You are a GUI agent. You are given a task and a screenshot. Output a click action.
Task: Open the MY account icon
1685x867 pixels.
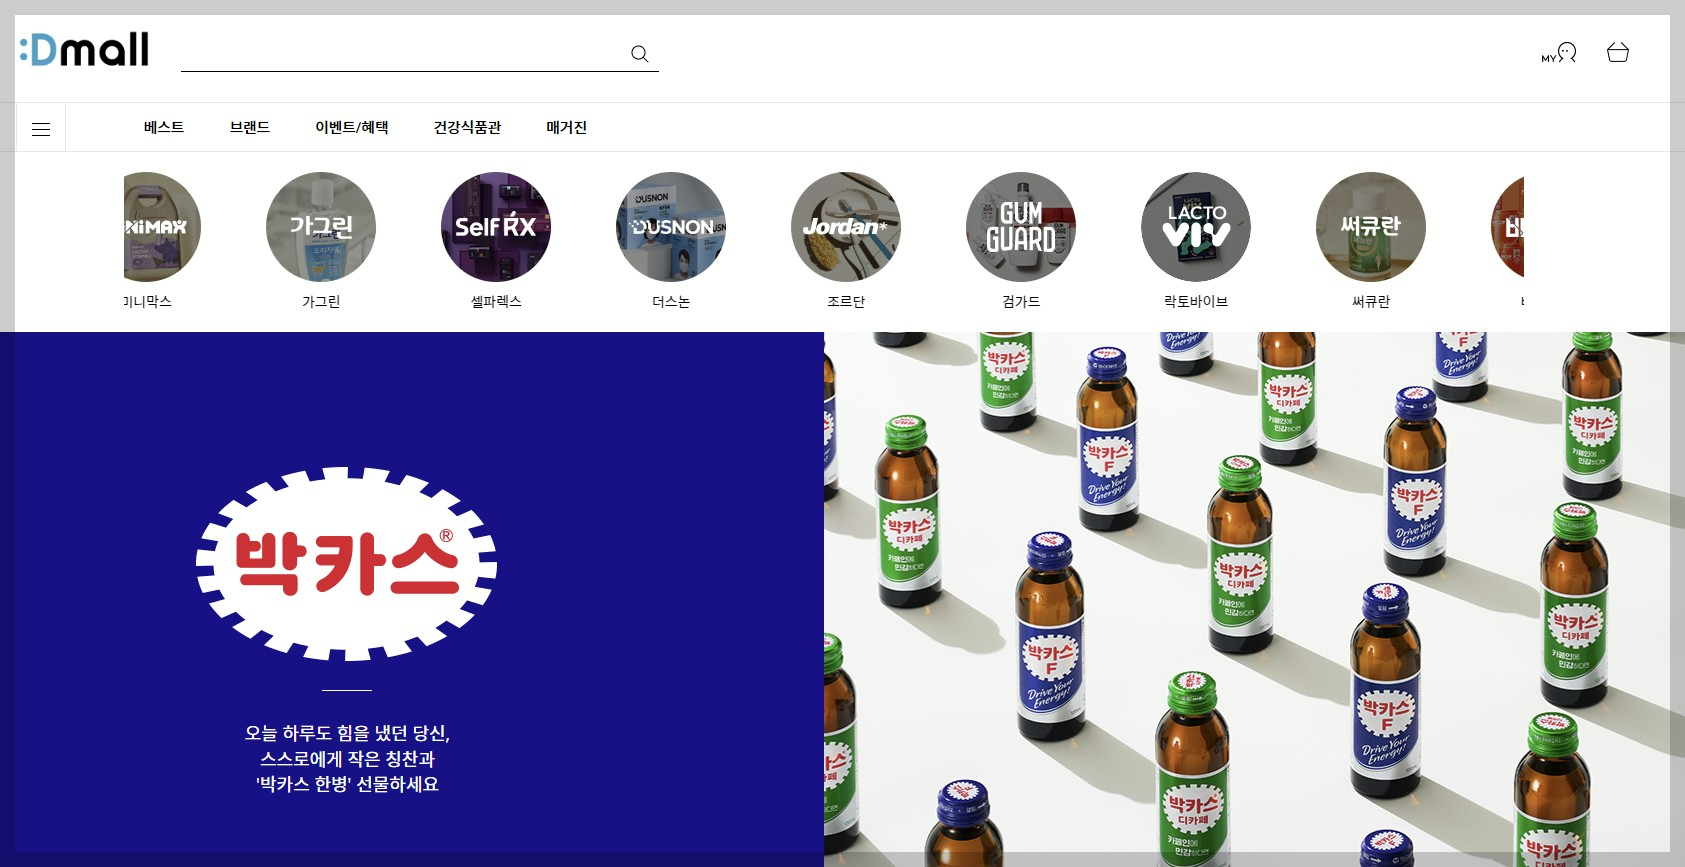pos(1559,53)
